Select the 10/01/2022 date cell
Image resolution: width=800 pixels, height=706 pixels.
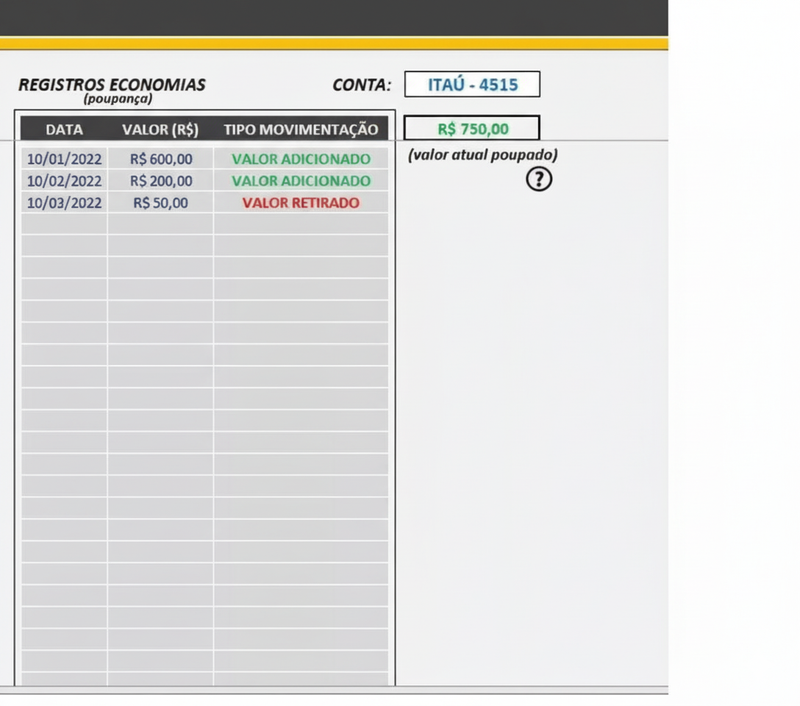64,159
